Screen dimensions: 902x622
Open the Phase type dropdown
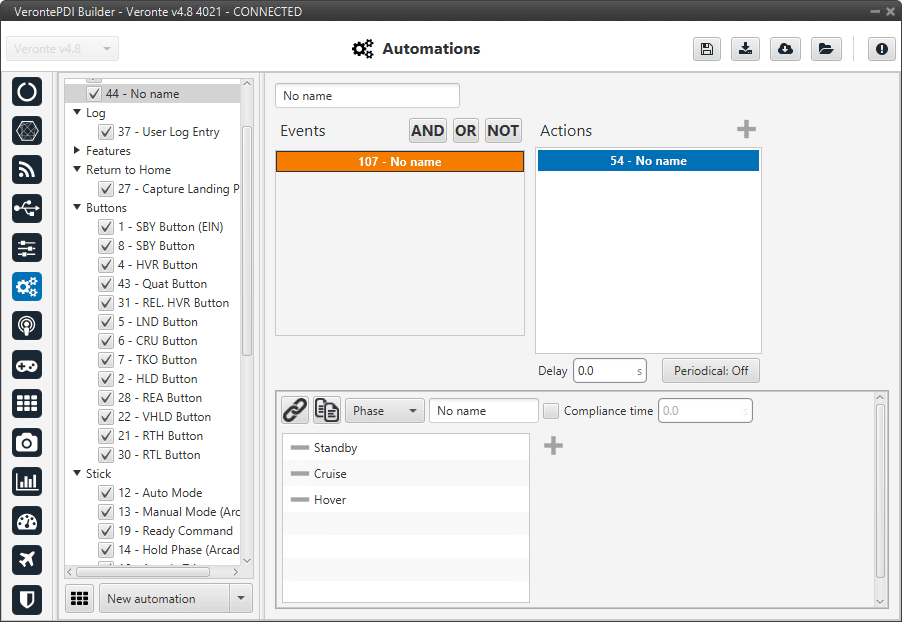point(385,411)
